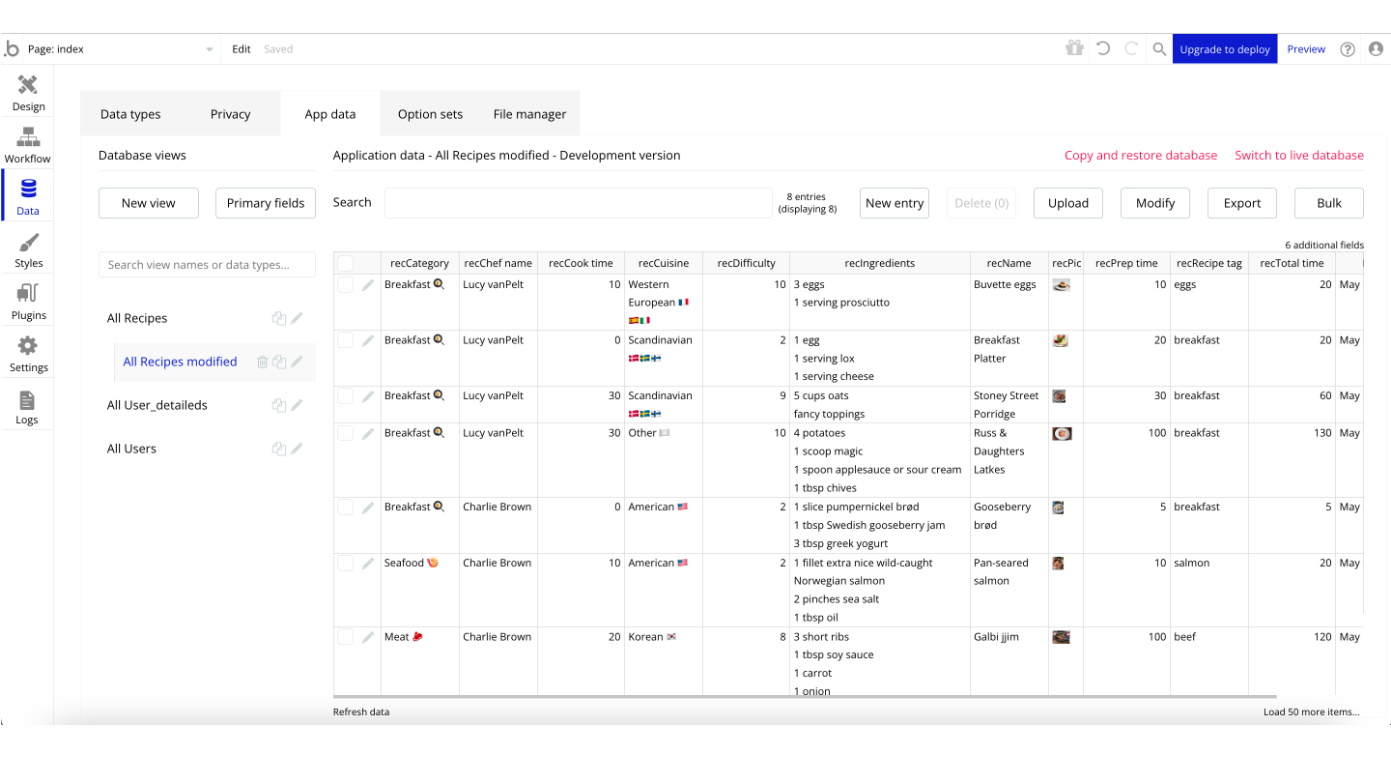Edit the Pan-seared salmon row with pencil

368,563
